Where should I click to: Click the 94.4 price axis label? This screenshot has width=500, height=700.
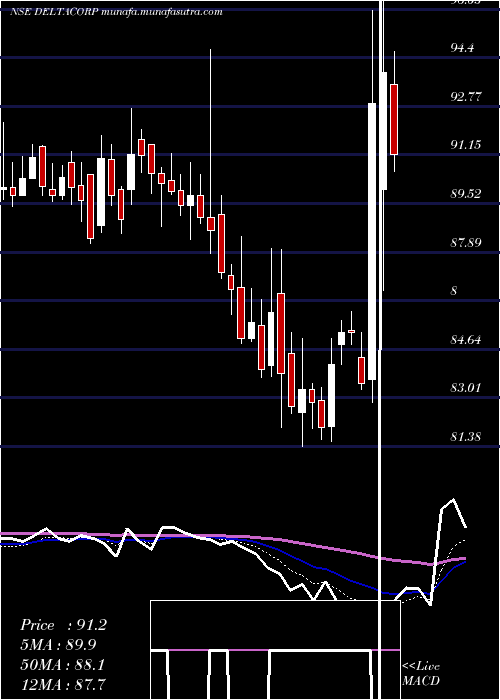(x=462, y=48)
